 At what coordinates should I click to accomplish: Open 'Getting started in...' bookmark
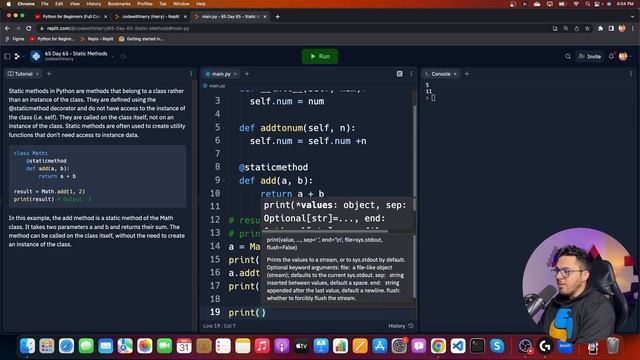click(x=141, y=39)
